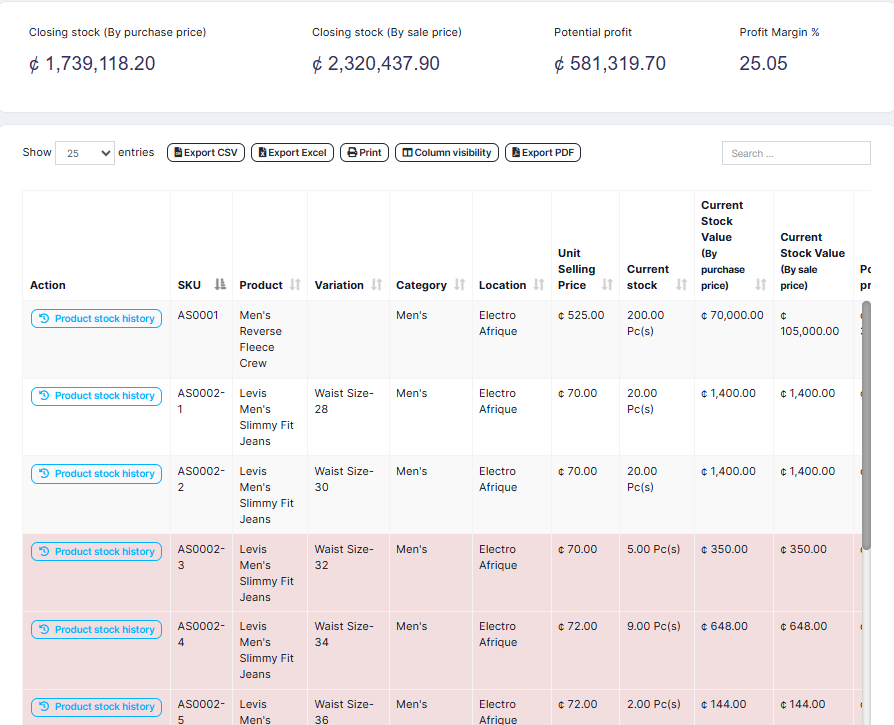Select the potential profit value ₵ 581,319.70
The width and height of the screenshot is (894, 725).
click(610, 63)
